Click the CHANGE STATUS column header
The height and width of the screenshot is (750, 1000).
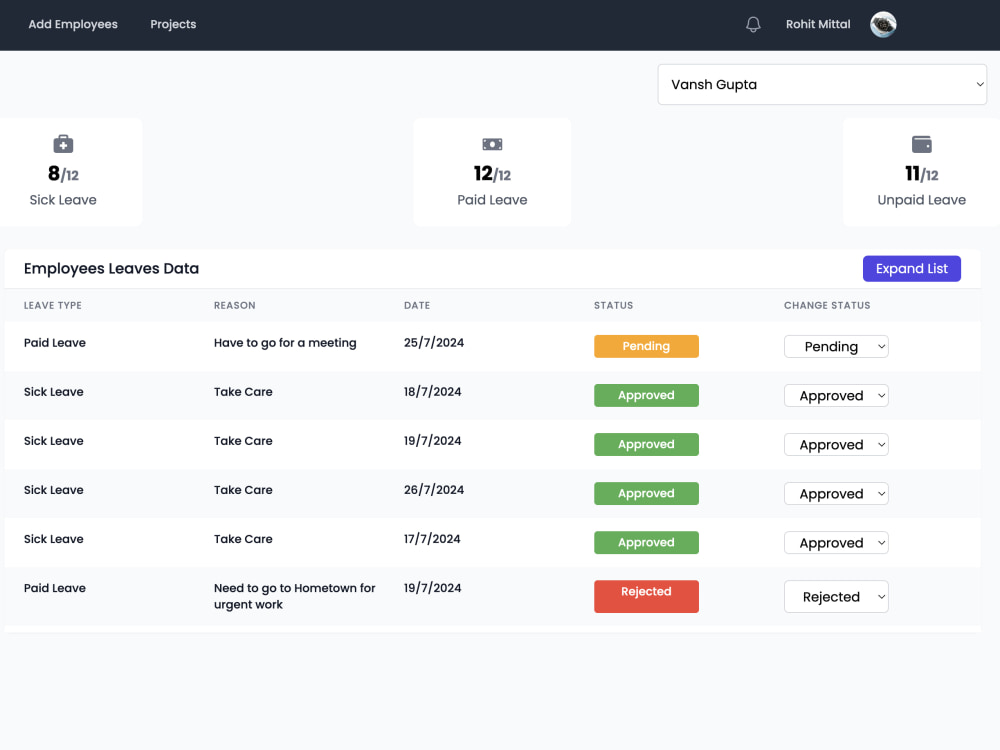pyautogui.click(x=827, y=305)
